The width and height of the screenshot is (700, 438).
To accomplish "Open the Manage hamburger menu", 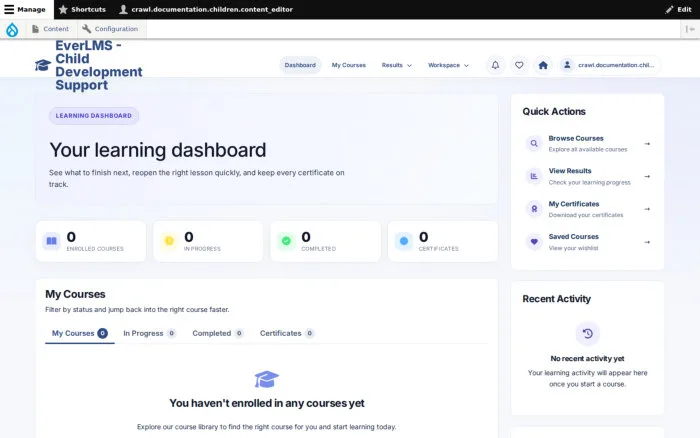I will (x=25, y=9).
